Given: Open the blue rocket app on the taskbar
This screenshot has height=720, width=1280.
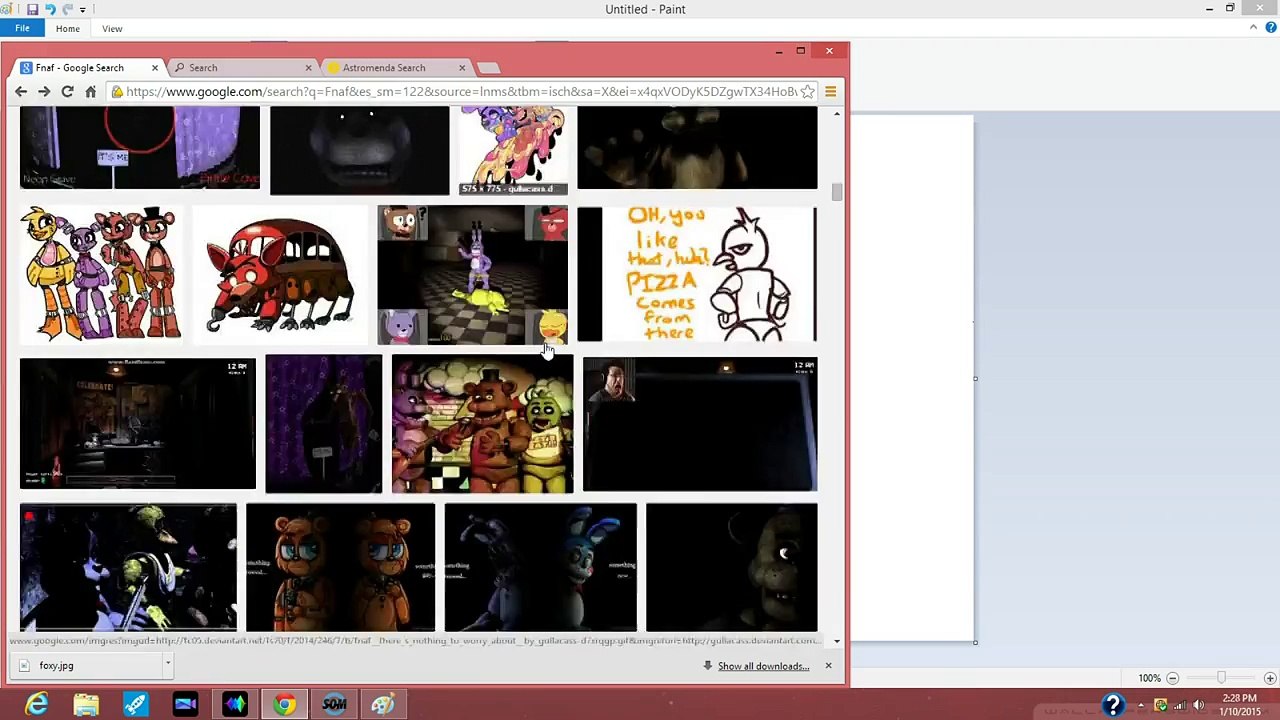Looking at the screenshot, I should click(135, 705).
